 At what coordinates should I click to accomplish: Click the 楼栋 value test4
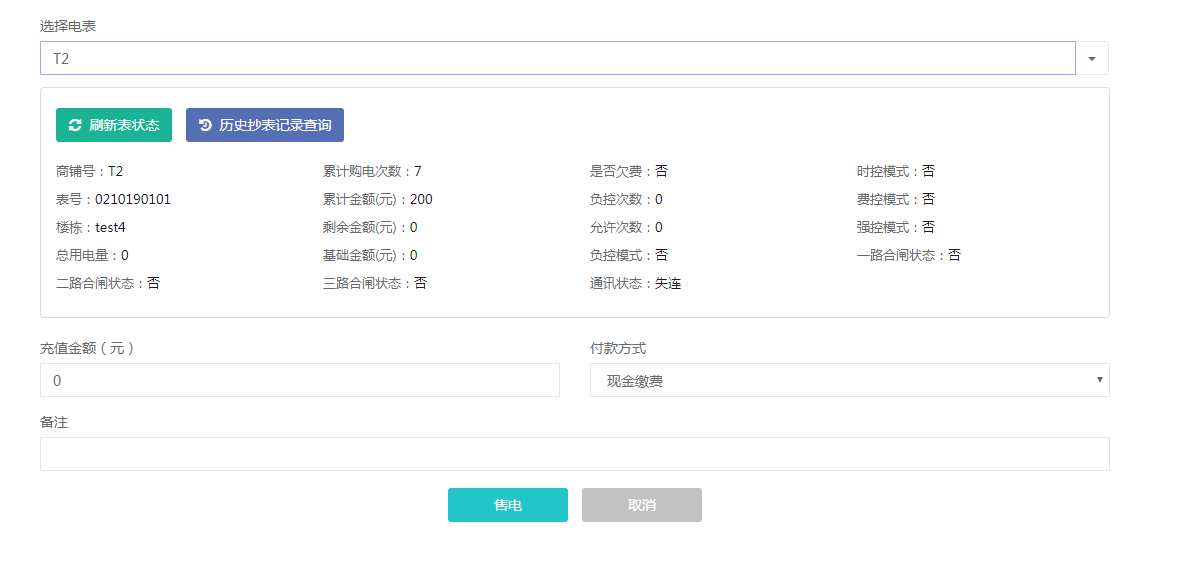point(111,227)
